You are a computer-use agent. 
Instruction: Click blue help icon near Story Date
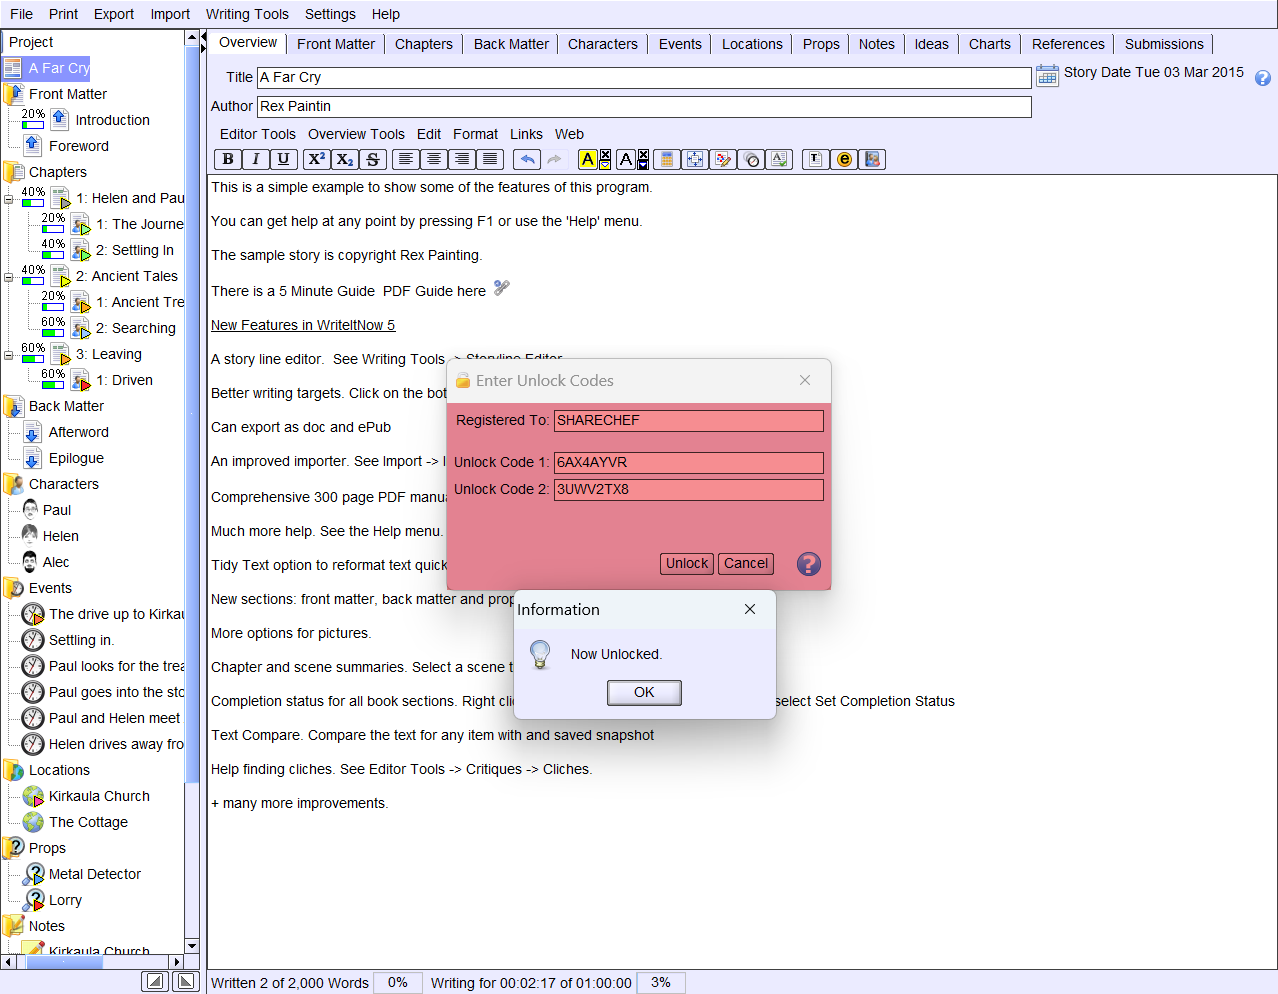point(1263,78)
